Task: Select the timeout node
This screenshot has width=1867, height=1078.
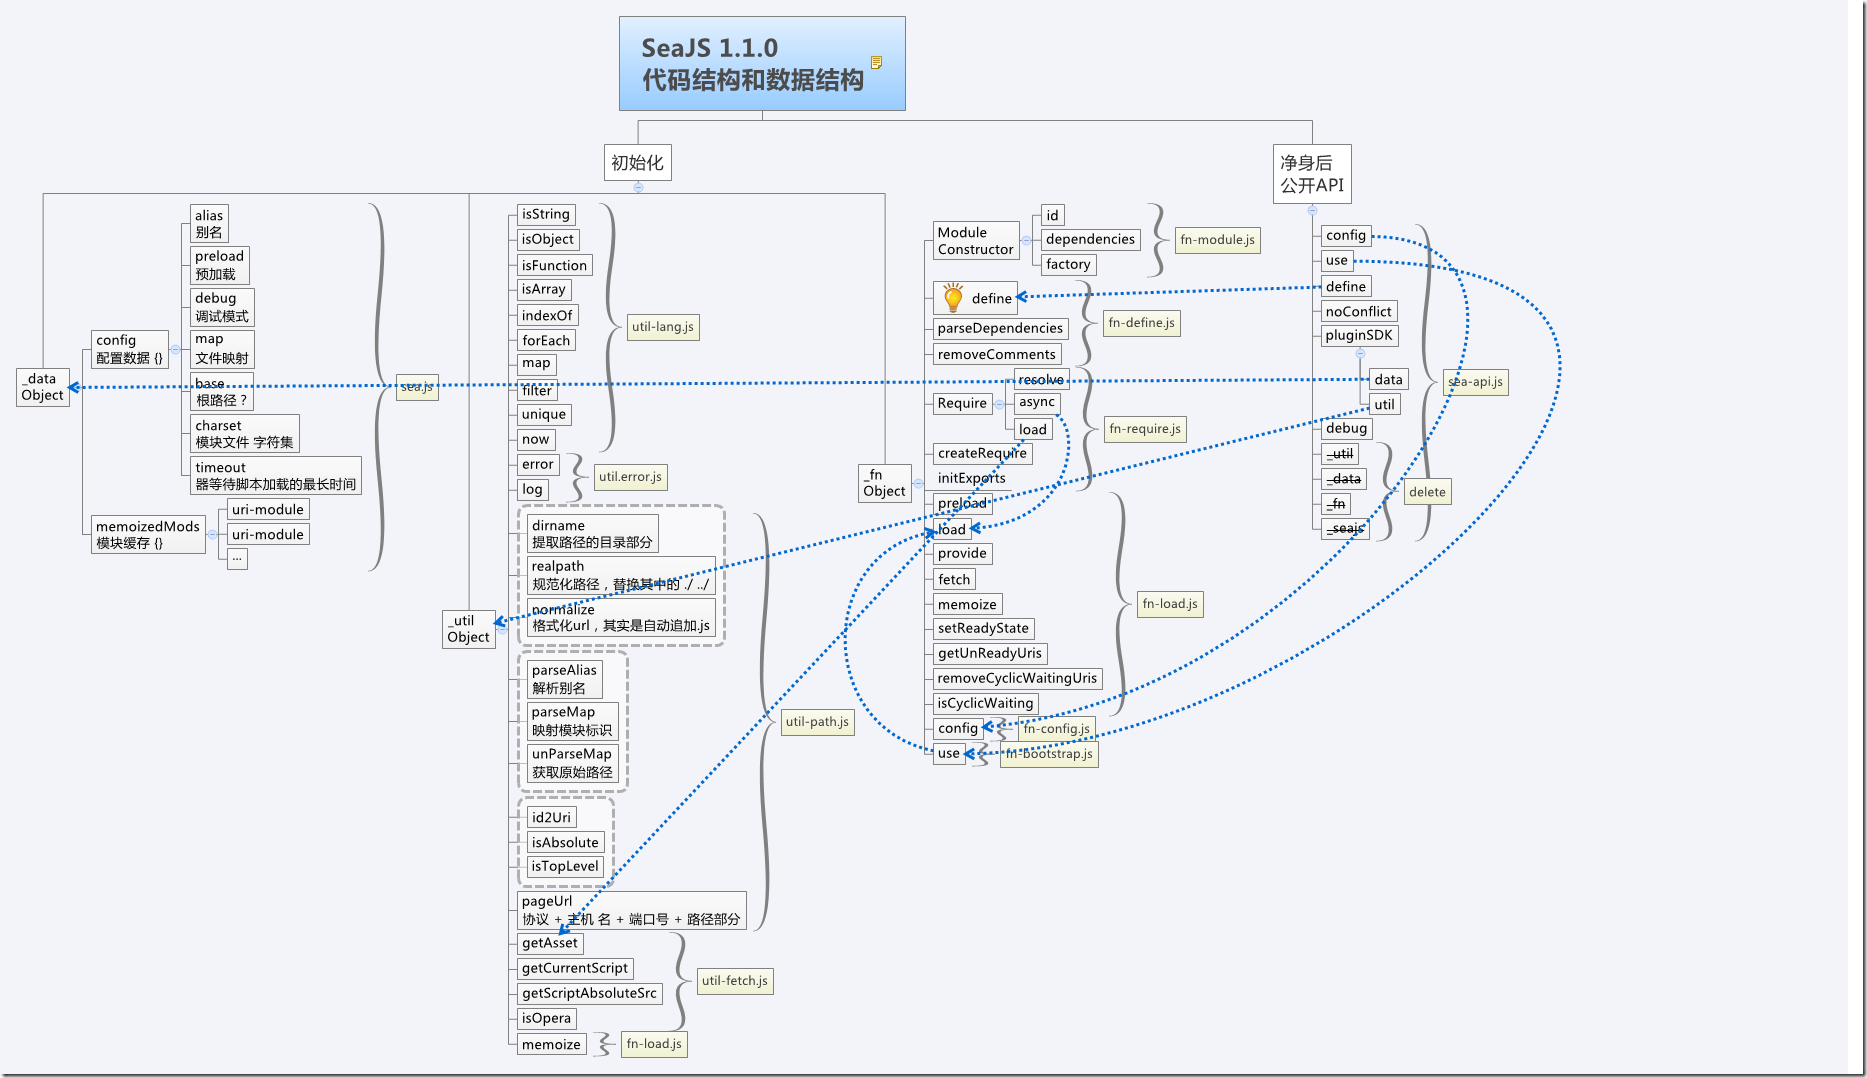Action: click(275, 476)
